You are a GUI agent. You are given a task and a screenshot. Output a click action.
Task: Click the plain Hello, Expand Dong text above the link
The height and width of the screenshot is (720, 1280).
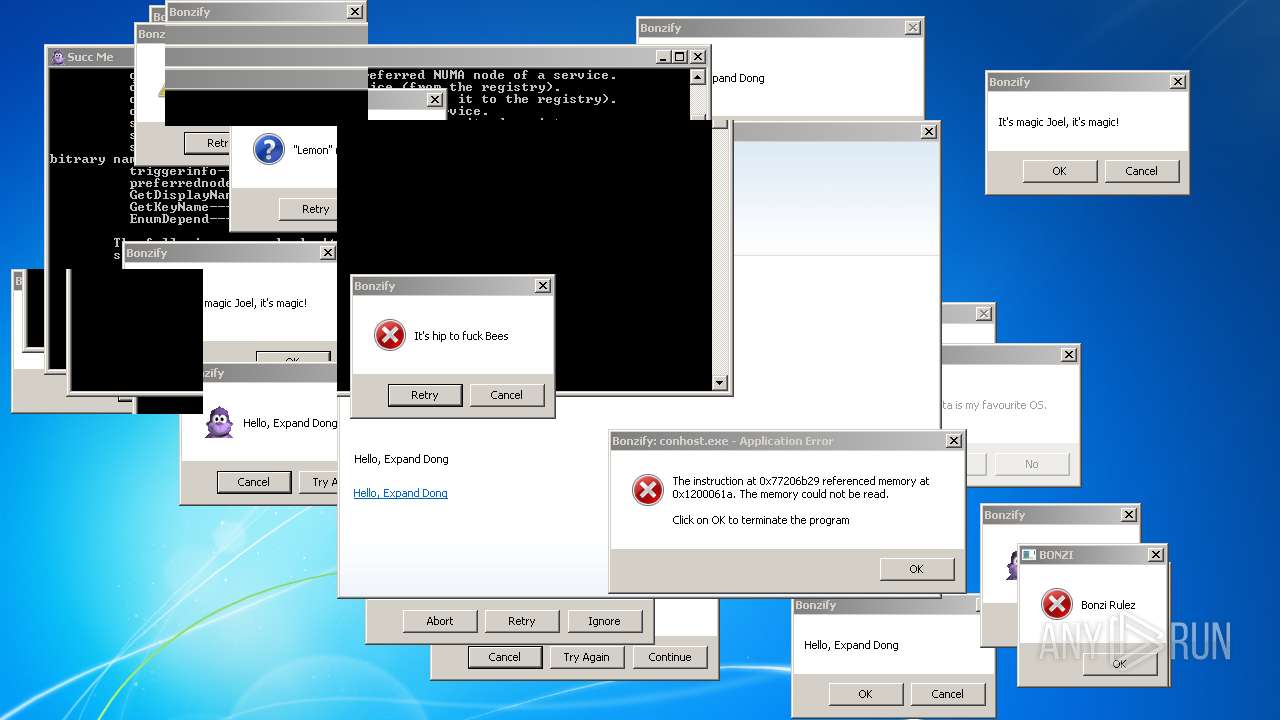point(401,459)
